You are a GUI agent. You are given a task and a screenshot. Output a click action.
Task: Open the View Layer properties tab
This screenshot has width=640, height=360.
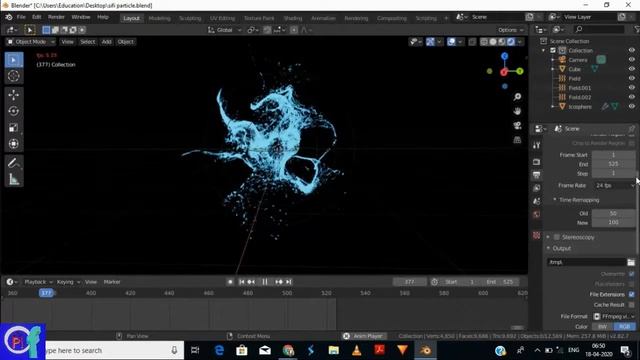click(x=536, y=188)
